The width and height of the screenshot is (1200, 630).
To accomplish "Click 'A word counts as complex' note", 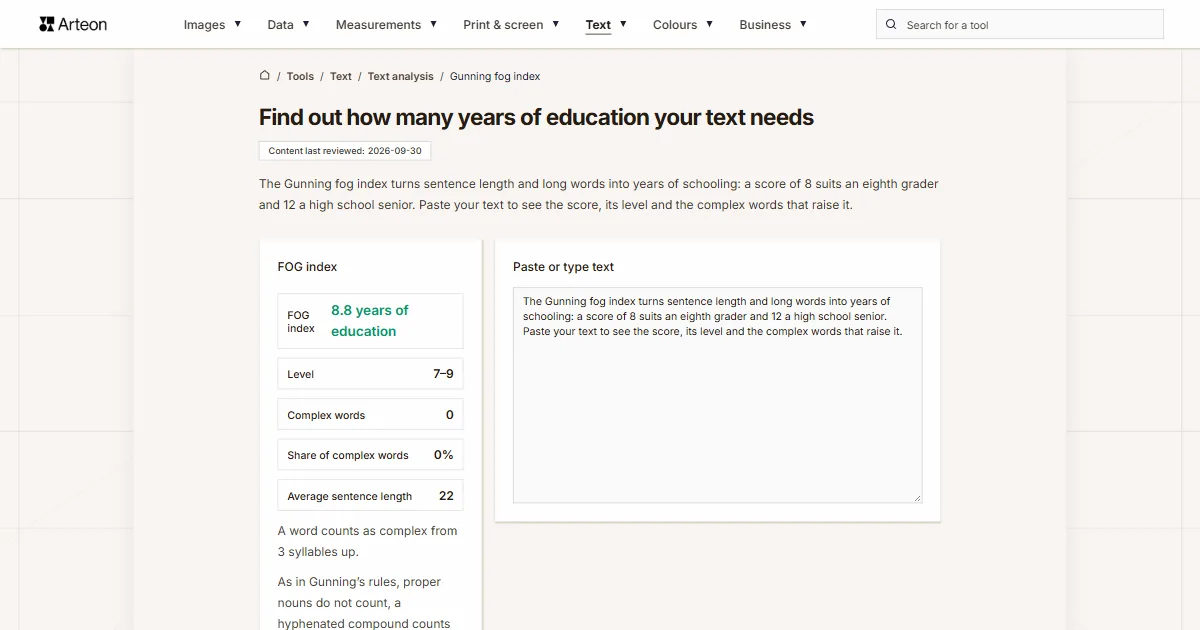I will click(x=368, y=541).
